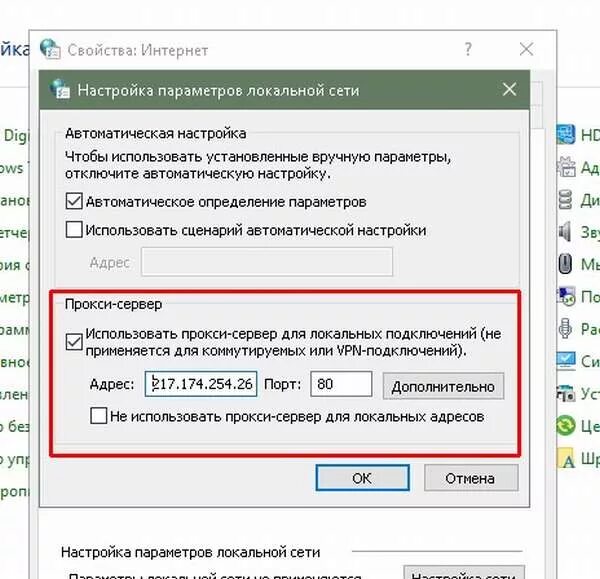Toggle 'Использовать прокси-сервер для локальных подключений' checkbox
Screen dimensions: 600x579
(x=74, y=342)
